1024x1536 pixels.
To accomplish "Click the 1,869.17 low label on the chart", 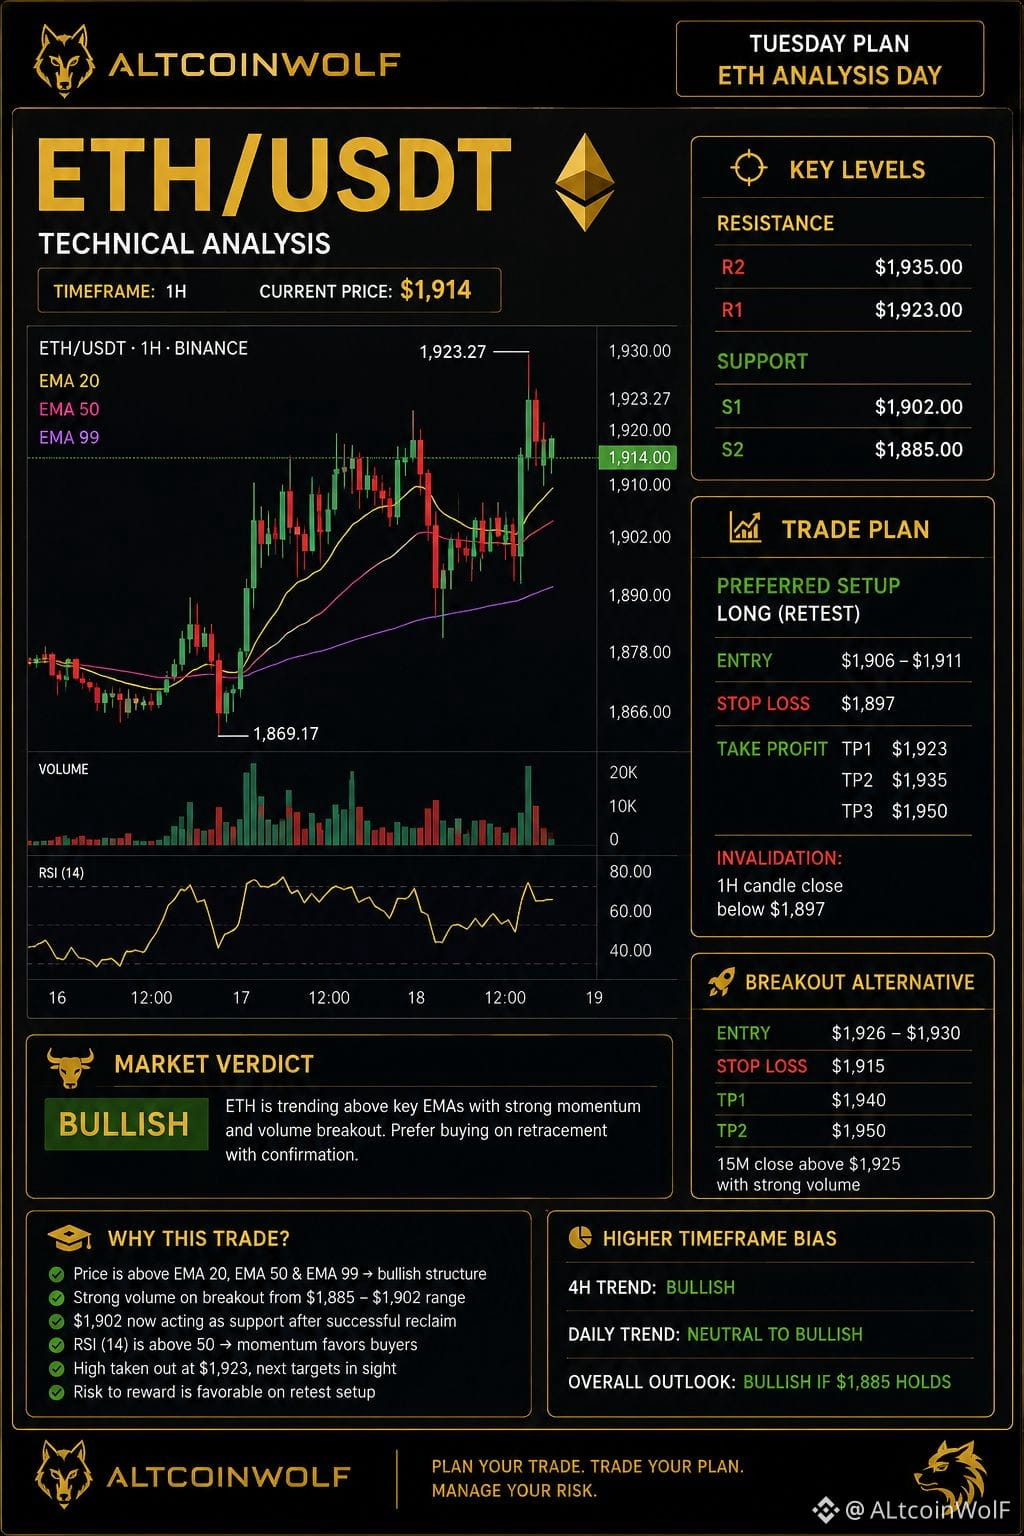I will click(x=286, y=734).
